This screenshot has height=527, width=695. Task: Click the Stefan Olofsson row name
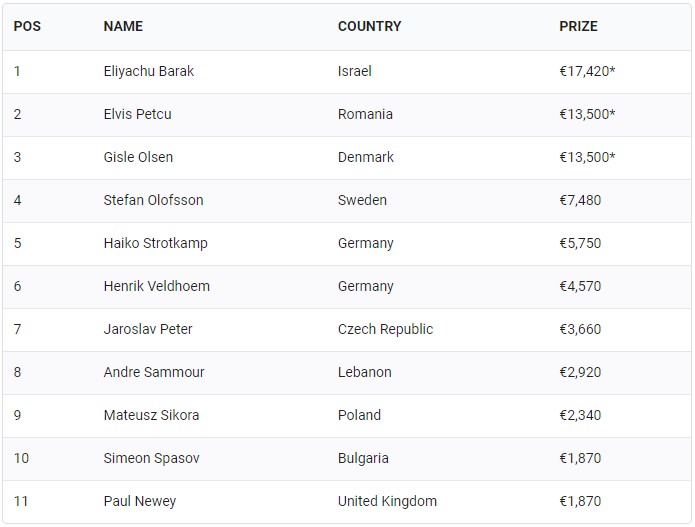pos(153,200)
